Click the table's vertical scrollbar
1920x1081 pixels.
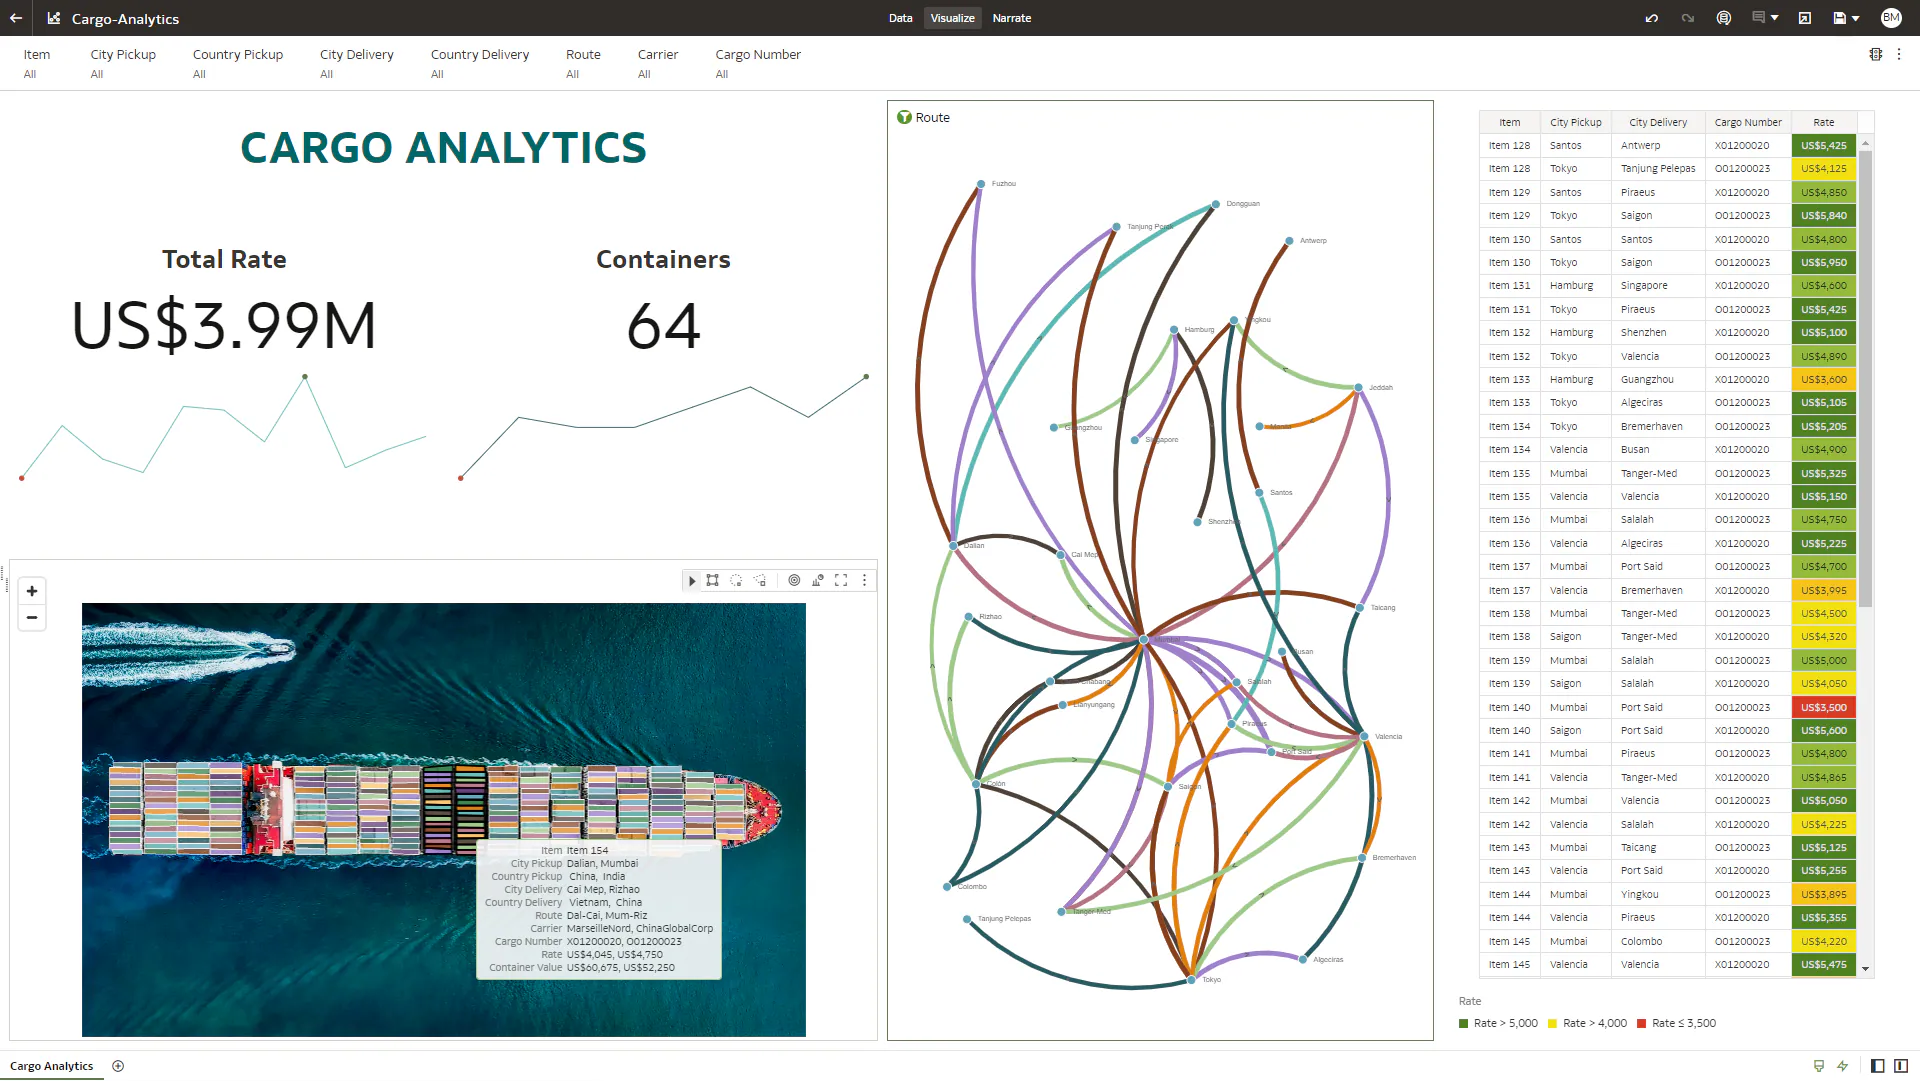tap(1865, 380)
